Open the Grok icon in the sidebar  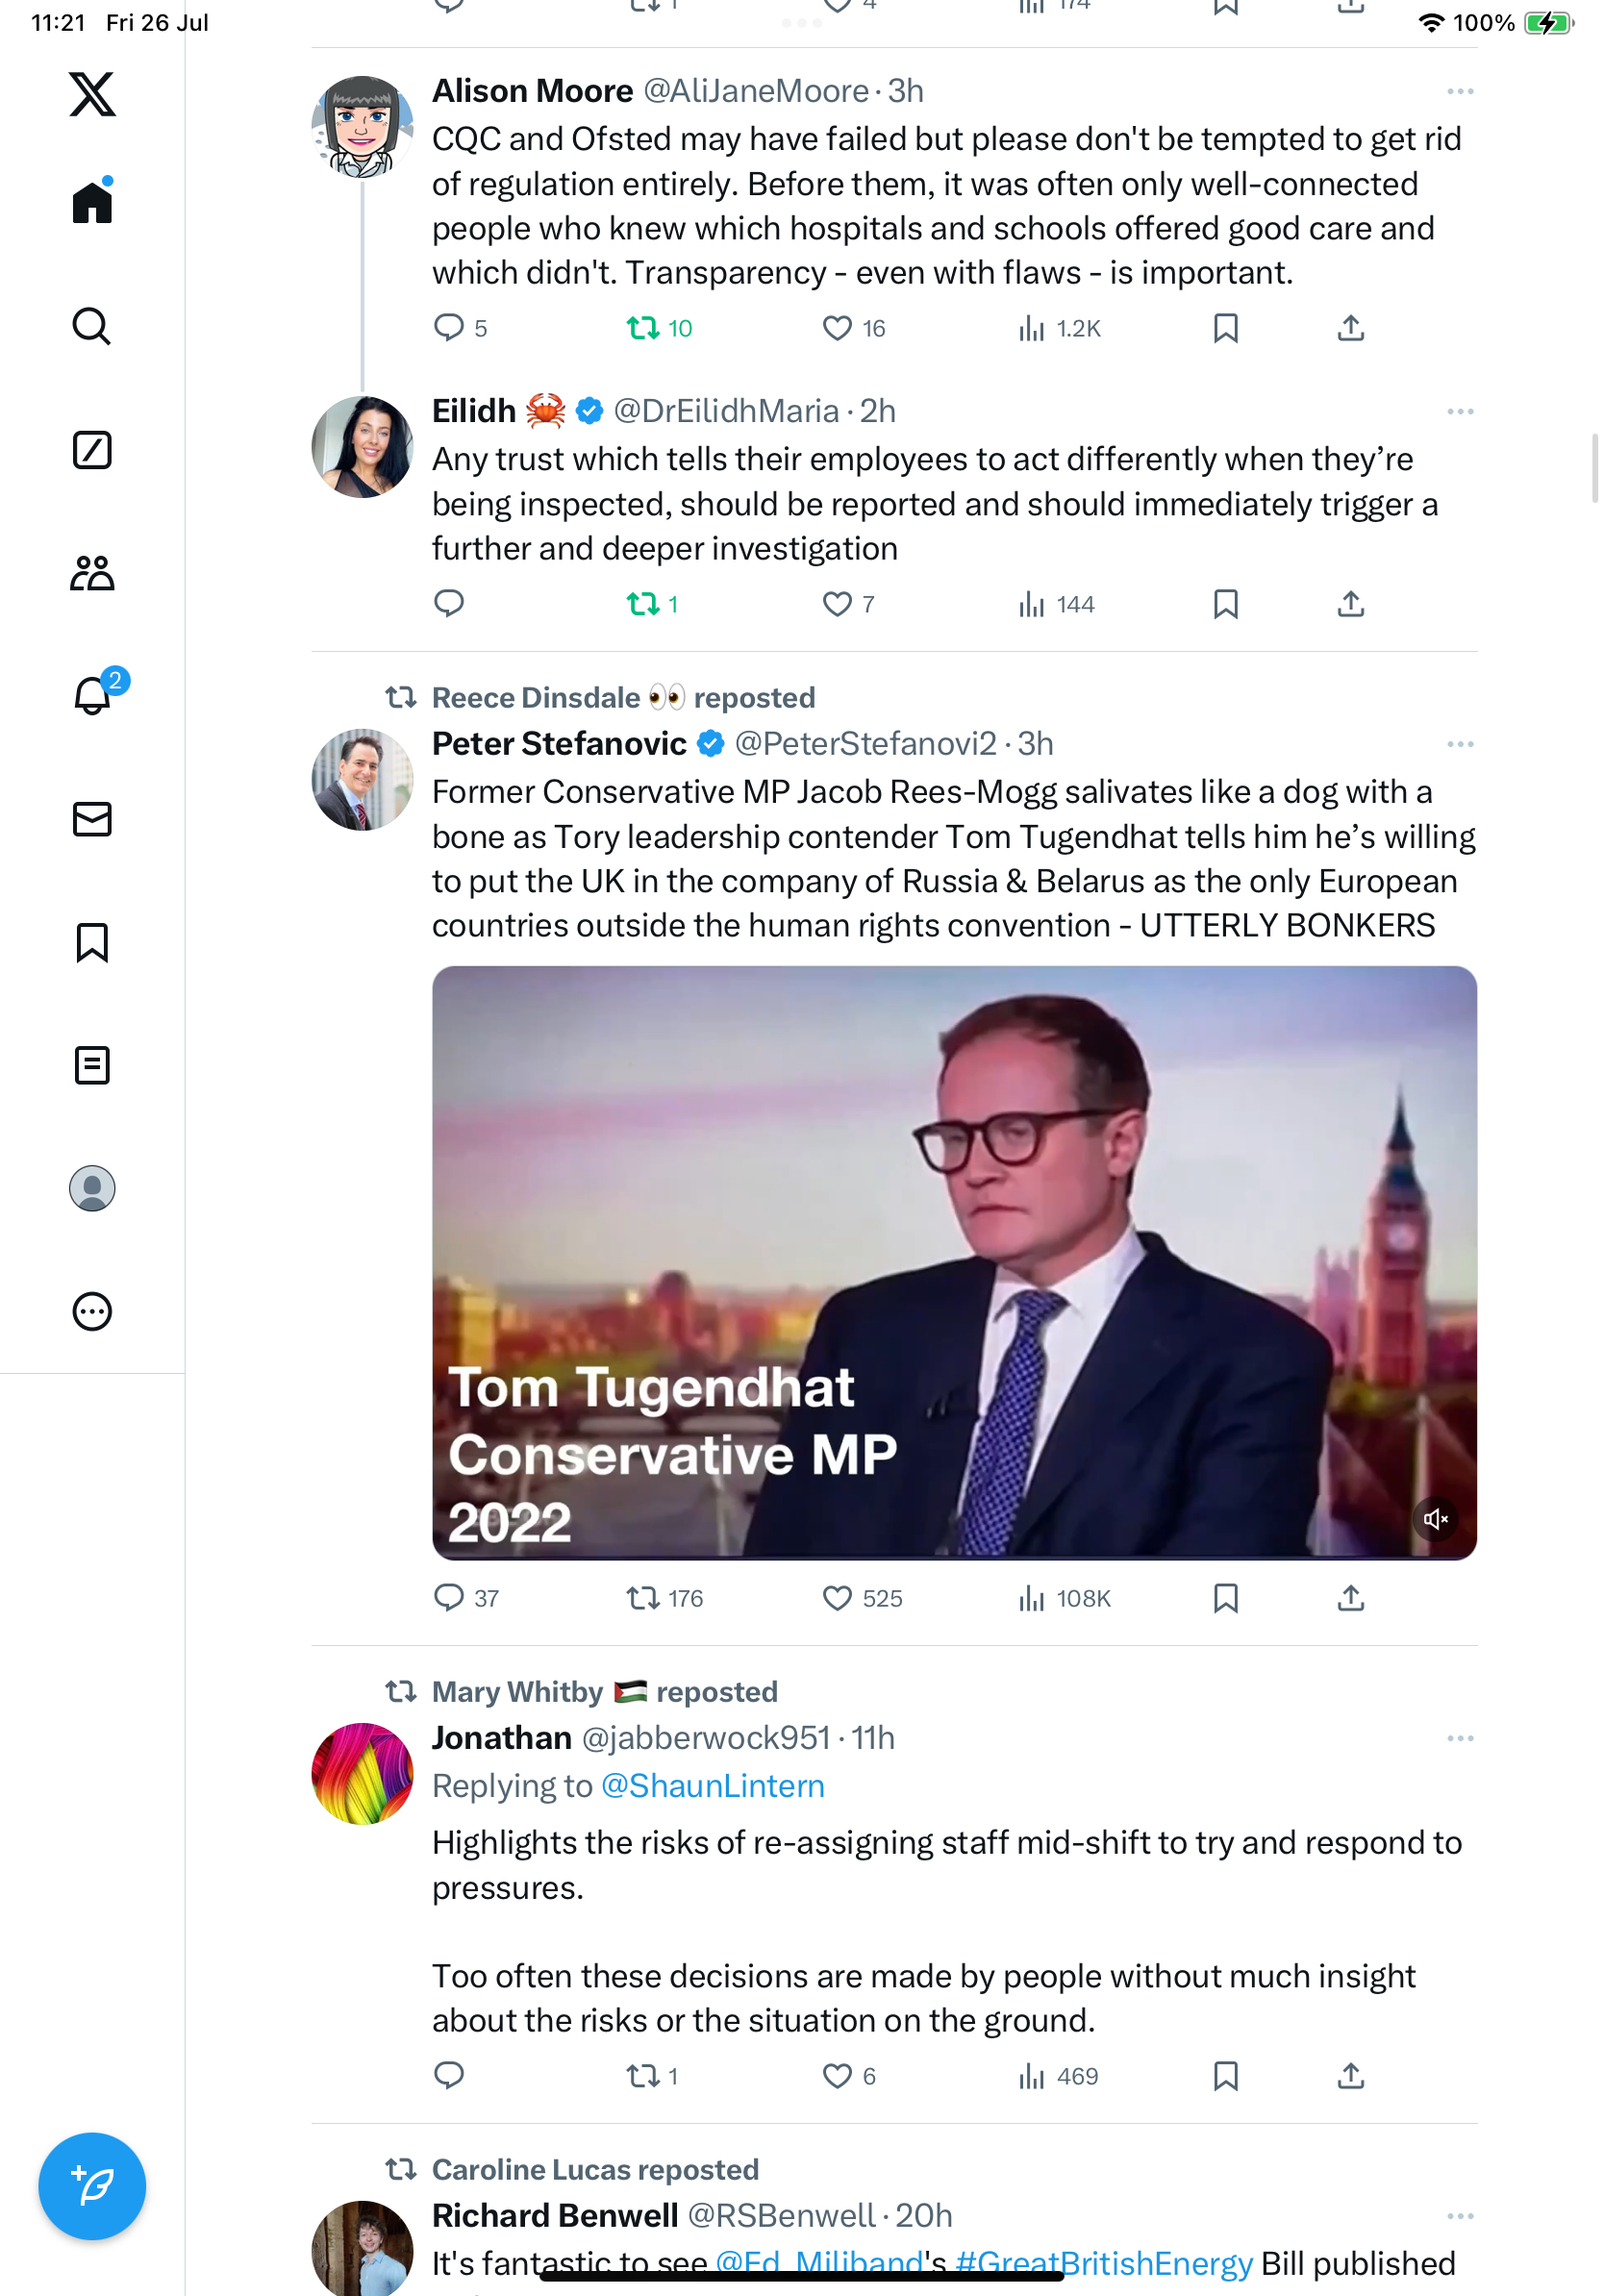(x=92, y=450)
